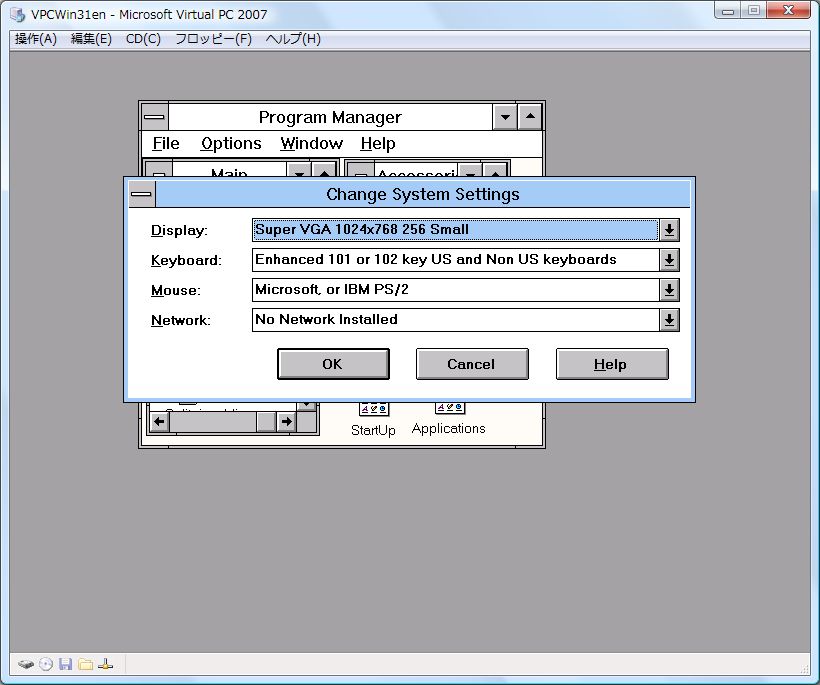Open the Program Manager Window menu
The width and height of the screenshot is (820, 685).
click(312, 143)
